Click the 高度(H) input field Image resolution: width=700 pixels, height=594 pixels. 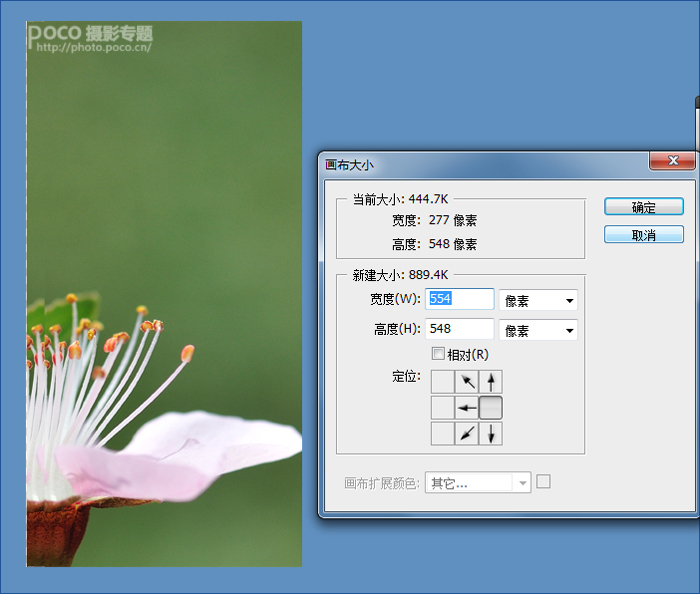pyautogui.click(x=459, y=329)
